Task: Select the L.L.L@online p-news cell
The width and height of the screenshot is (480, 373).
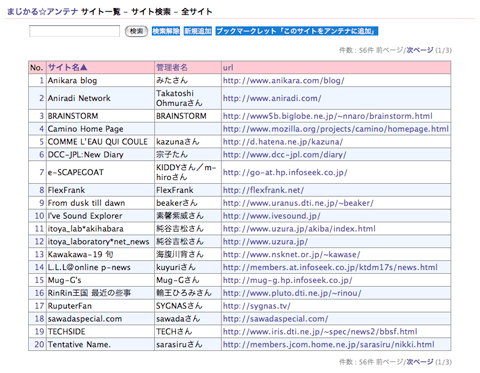Action: pyautogui.click(x=100, y=267)
